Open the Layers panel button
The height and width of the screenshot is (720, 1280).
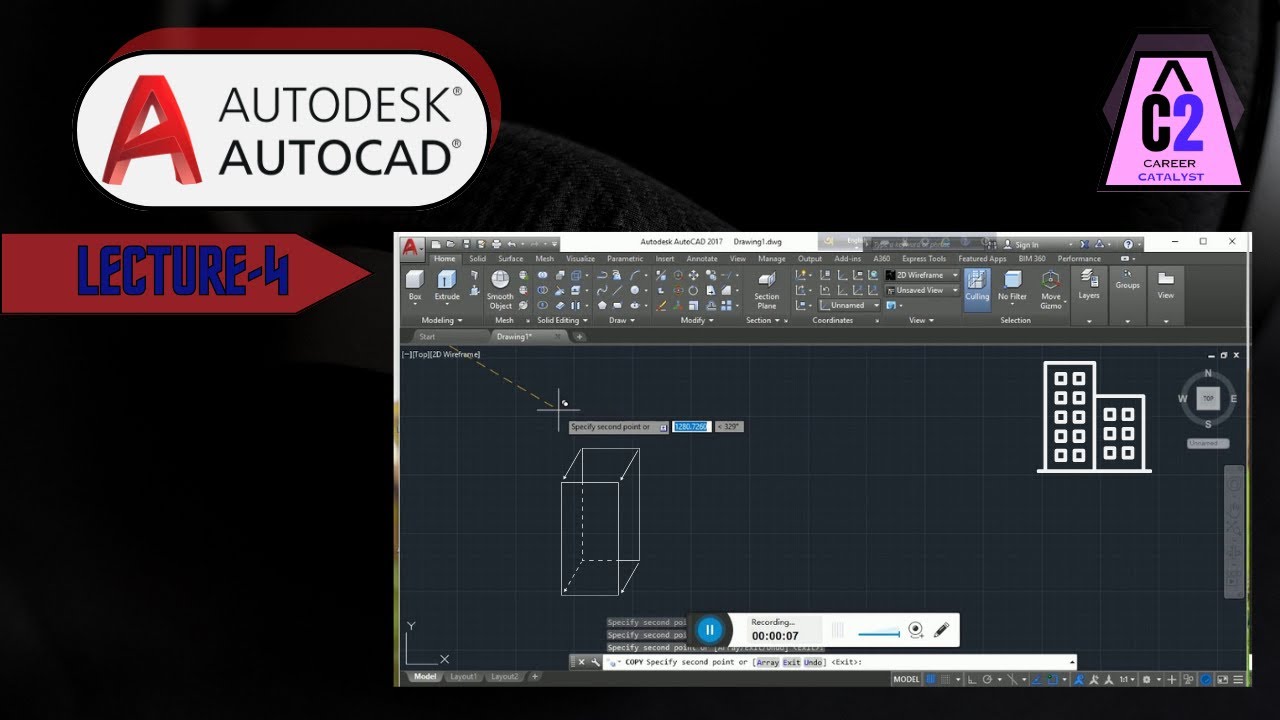pos(1089,284)
